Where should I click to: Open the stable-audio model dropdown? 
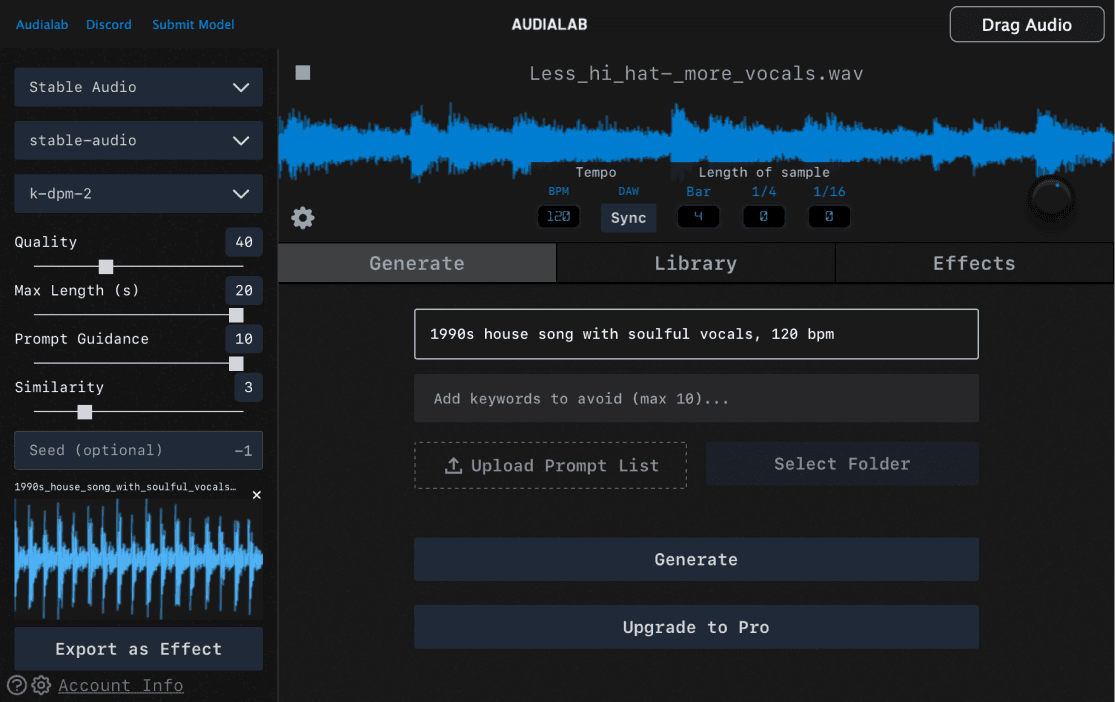[x=138, y=141]
